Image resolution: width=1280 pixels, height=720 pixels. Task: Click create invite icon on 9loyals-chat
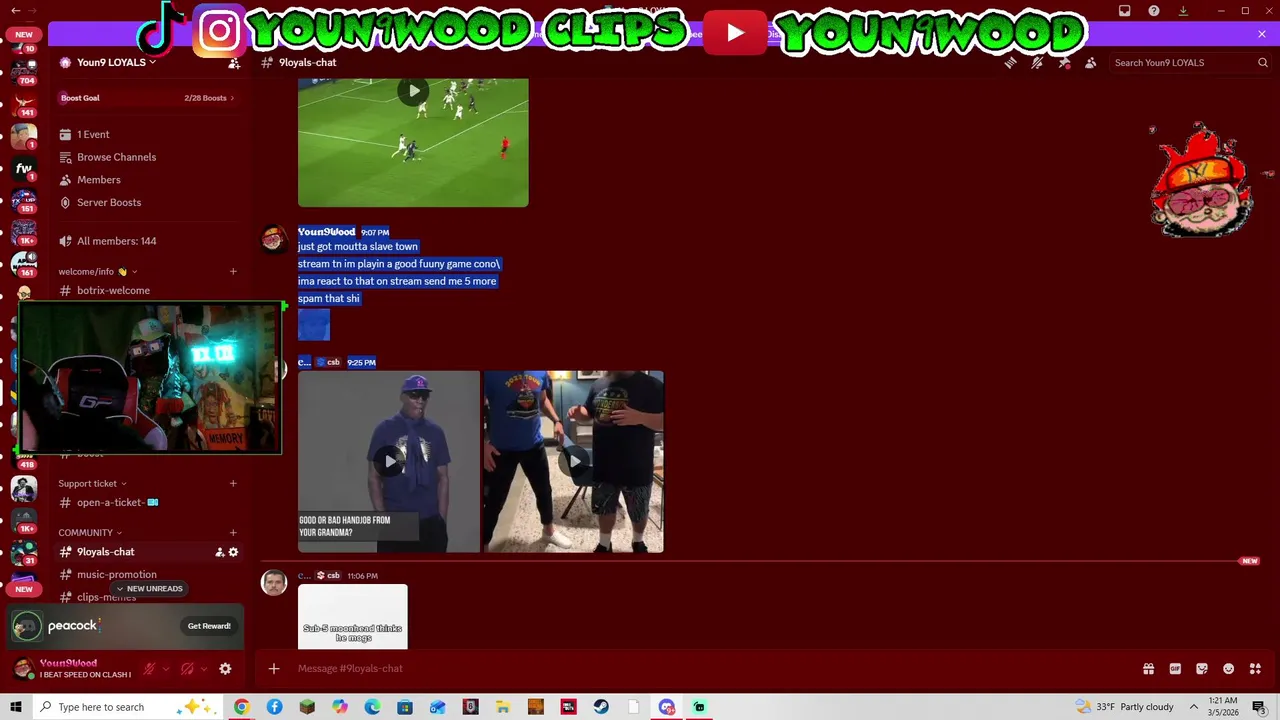click(x=219, y=552)
